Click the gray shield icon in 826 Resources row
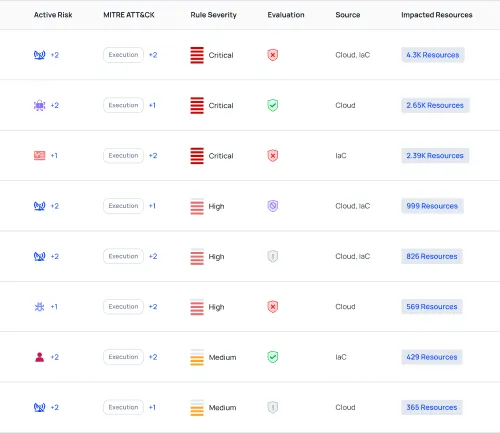This screenshot has width=500, height=433. click(273, 256)
